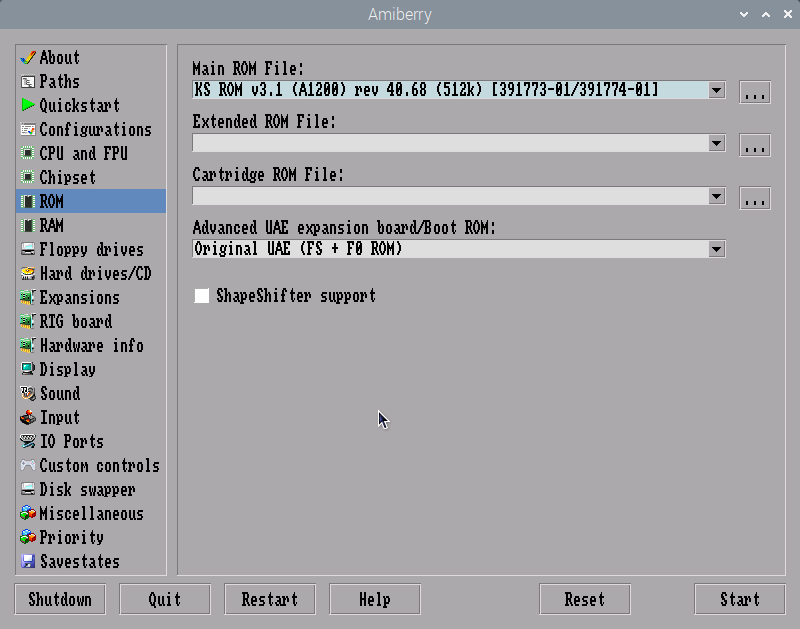Open CPU and FPU chip icon
Viewport: 800px width, 629px height.
click(x=28, y=153)
